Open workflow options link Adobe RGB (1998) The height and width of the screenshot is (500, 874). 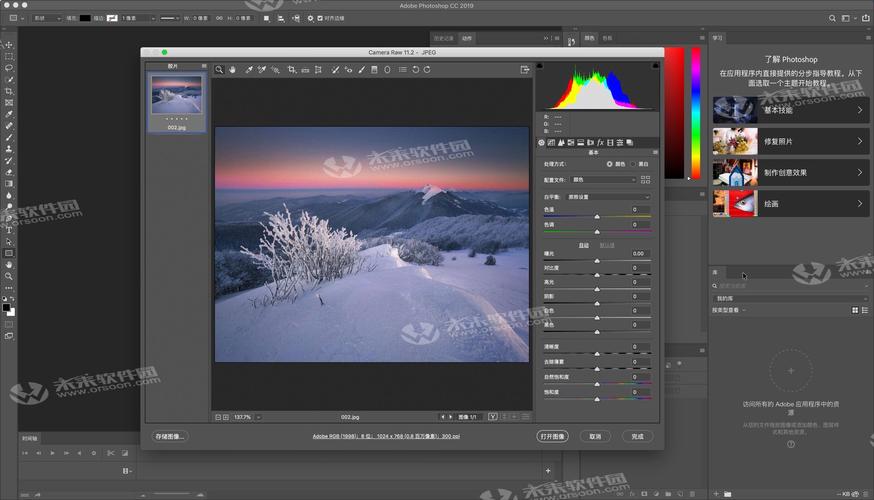(386, 436)
